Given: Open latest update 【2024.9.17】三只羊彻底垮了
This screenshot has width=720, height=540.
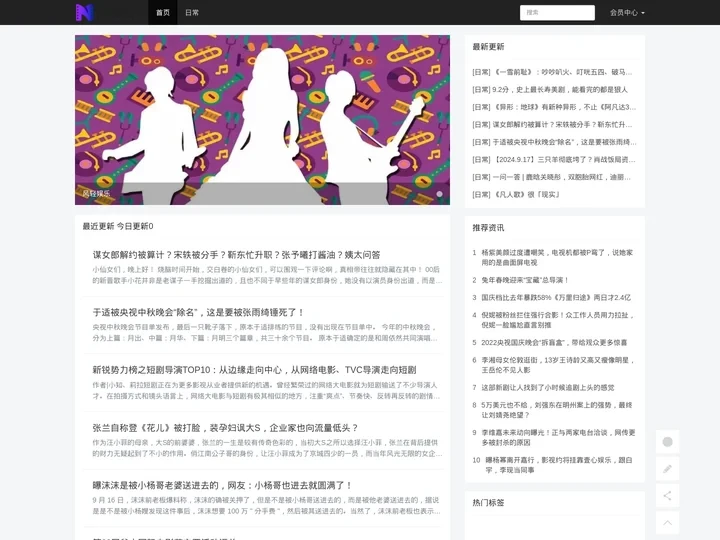Looking at the screenshot, I should pos(554,159).
